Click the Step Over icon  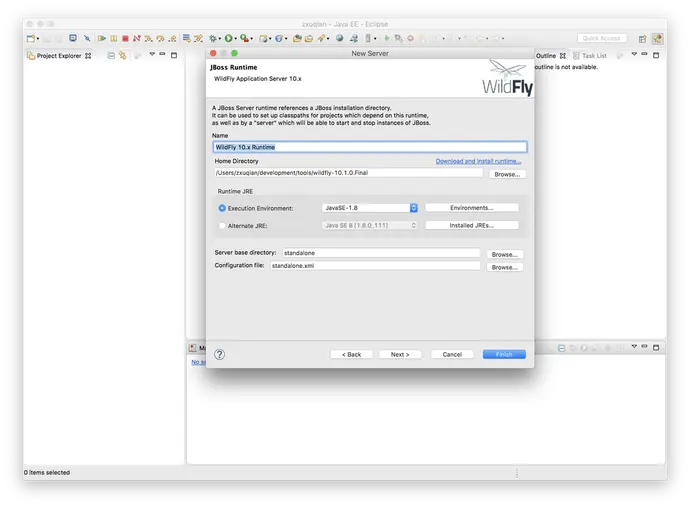pos(160,39)
